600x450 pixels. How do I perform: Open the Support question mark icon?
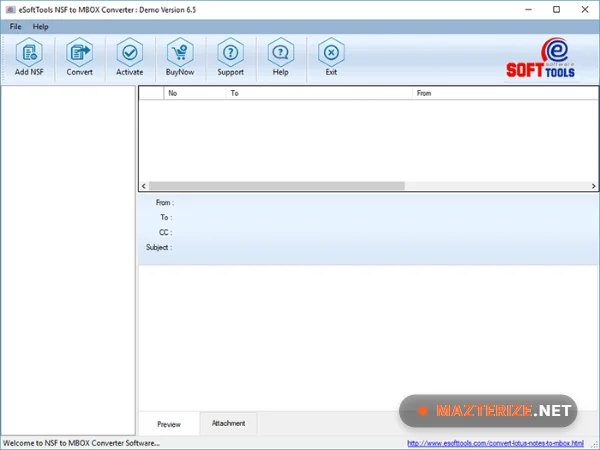[230, 57]
